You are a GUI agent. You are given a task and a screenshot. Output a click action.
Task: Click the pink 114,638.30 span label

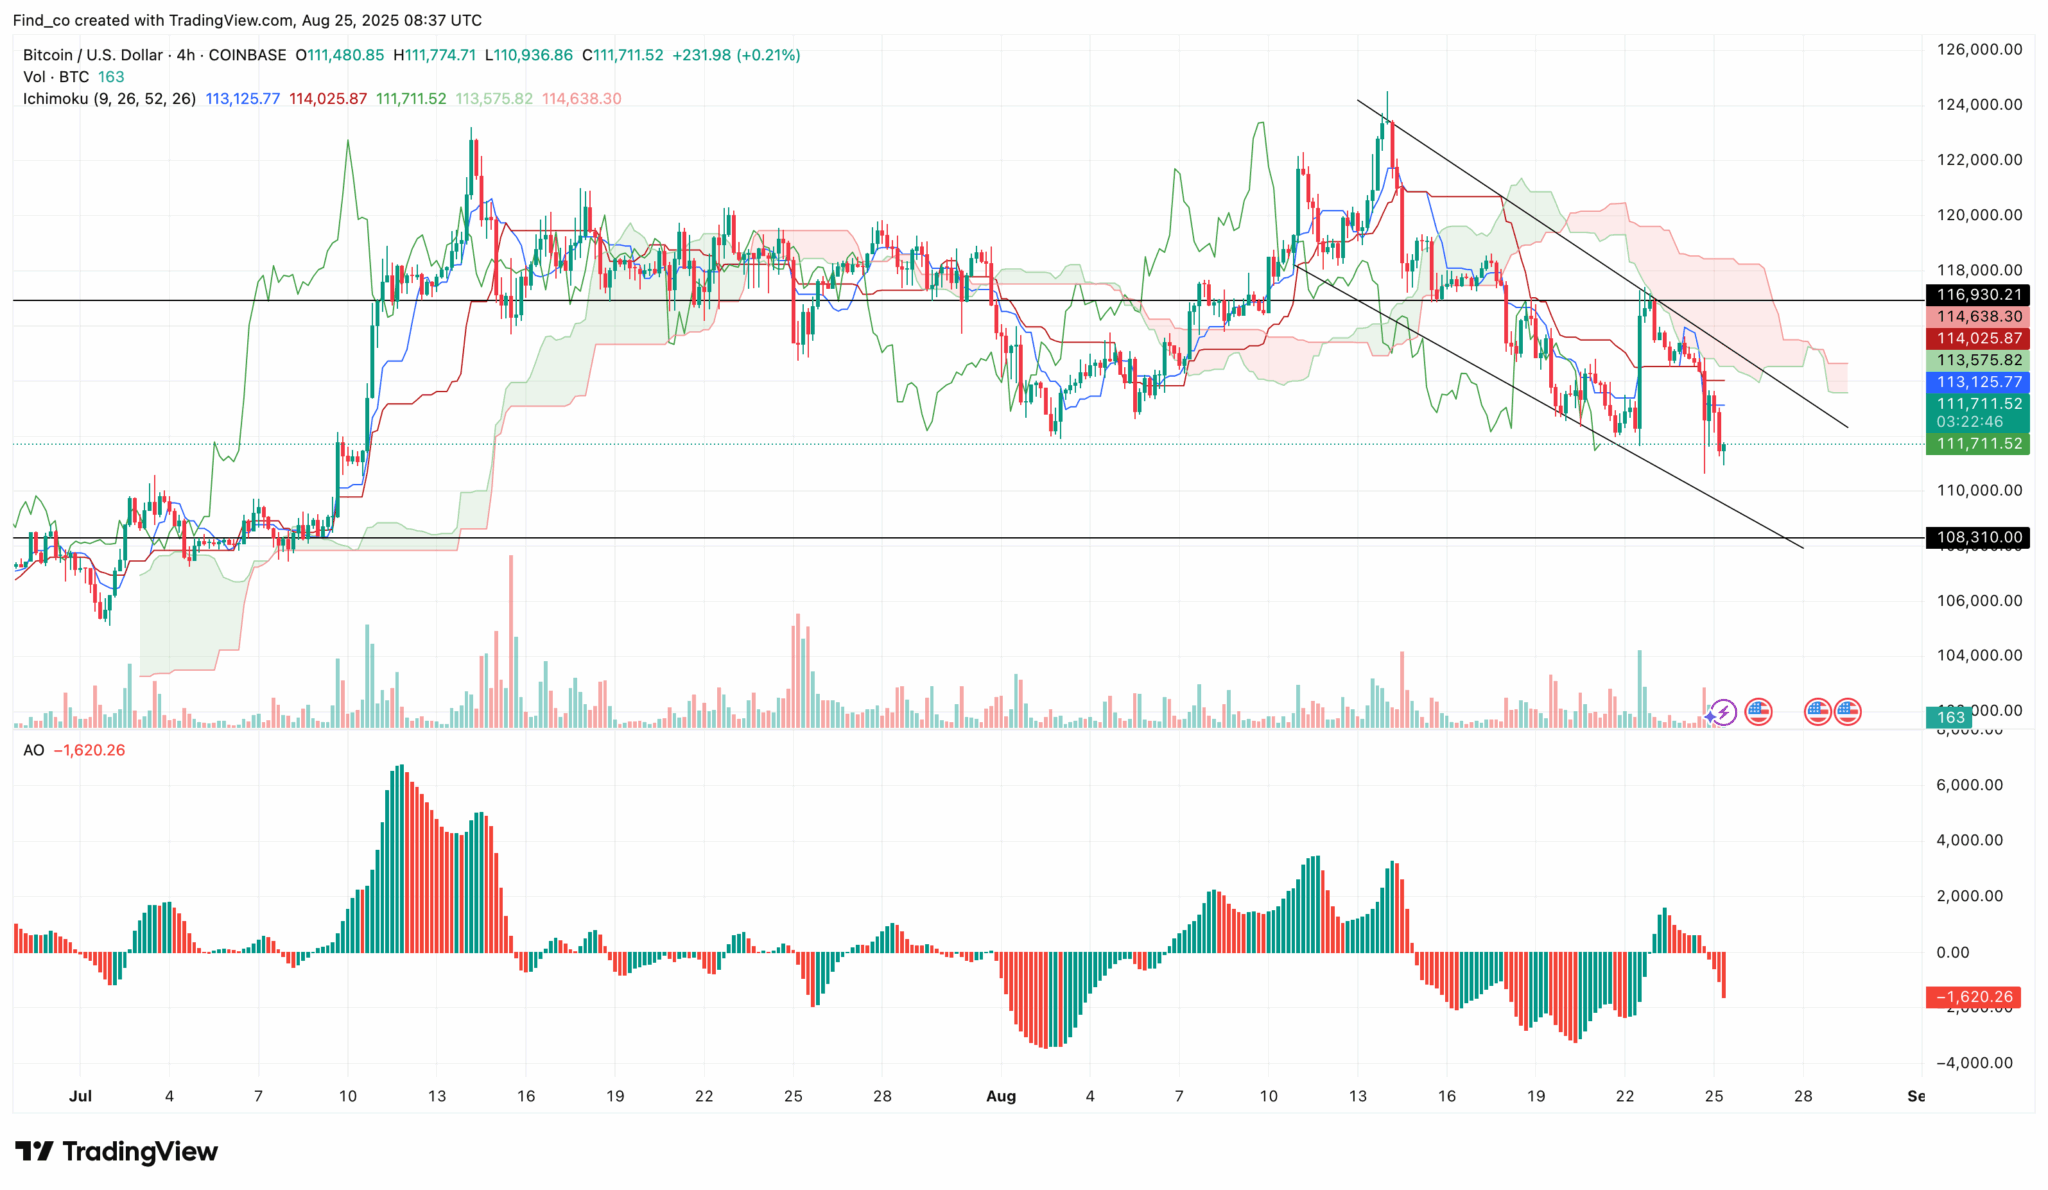[x=1978, y=317]
